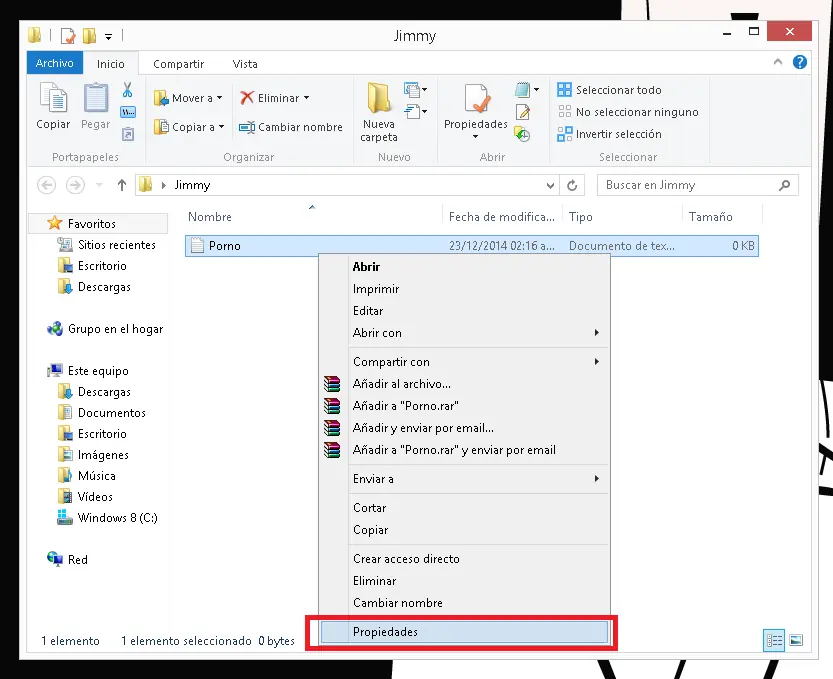Viewport: 833px width, 679px height.
Task: Click No seleccionar ninguno
Action: coord(628,112)
